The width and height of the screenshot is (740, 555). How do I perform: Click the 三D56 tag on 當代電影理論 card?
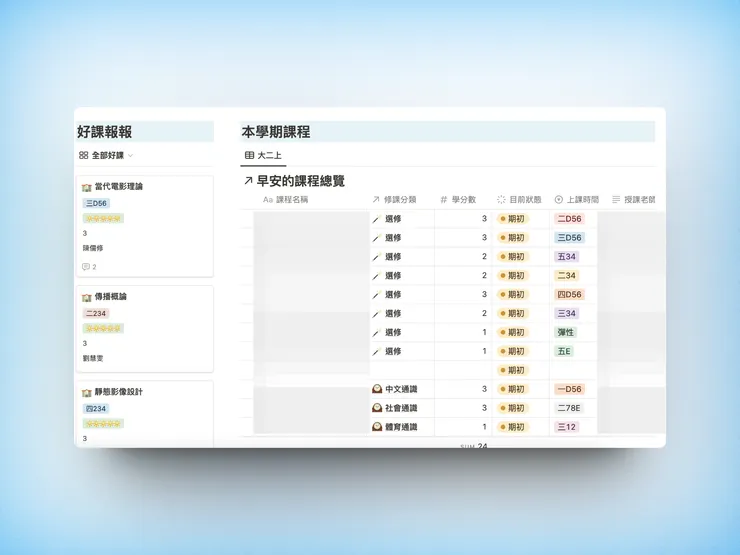tap(96, 203)
